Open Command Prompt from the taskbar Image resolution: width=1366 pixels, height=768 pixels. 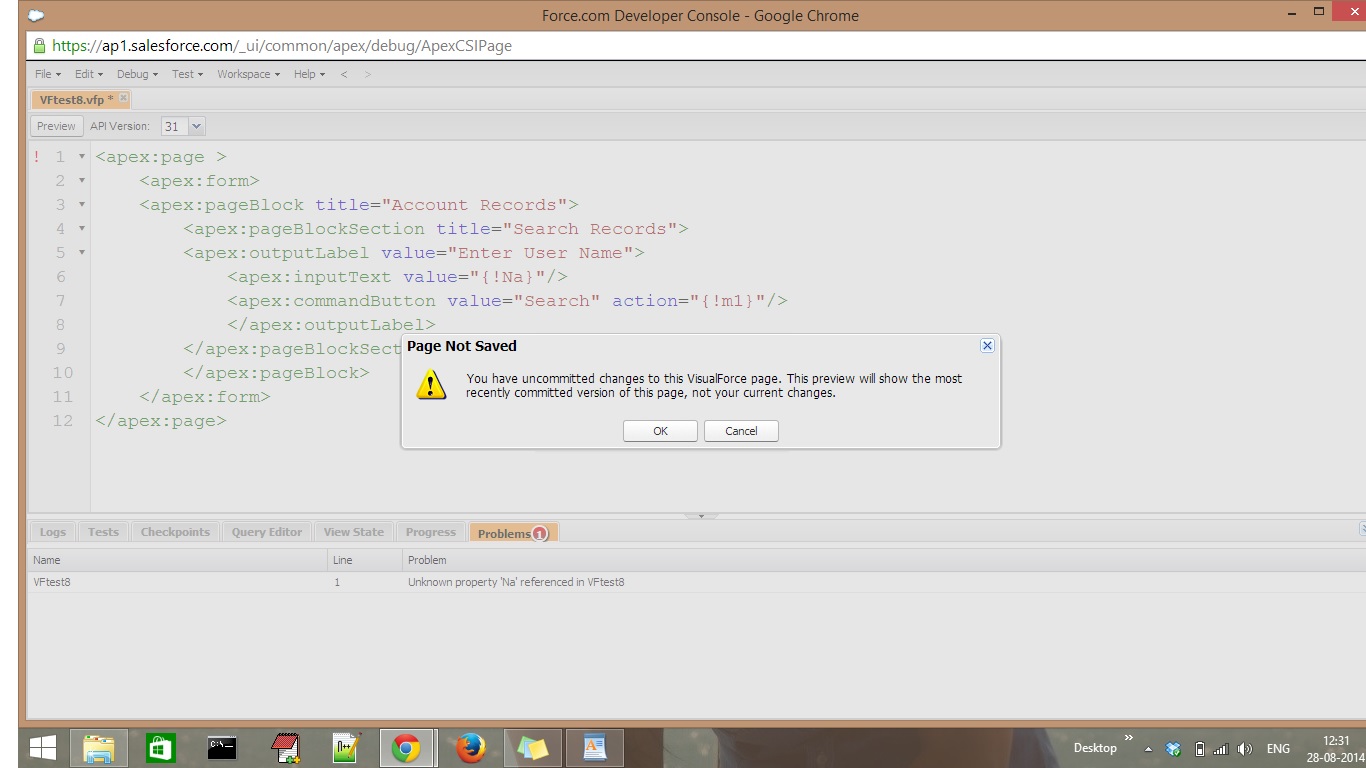click(x=222, y=748)
